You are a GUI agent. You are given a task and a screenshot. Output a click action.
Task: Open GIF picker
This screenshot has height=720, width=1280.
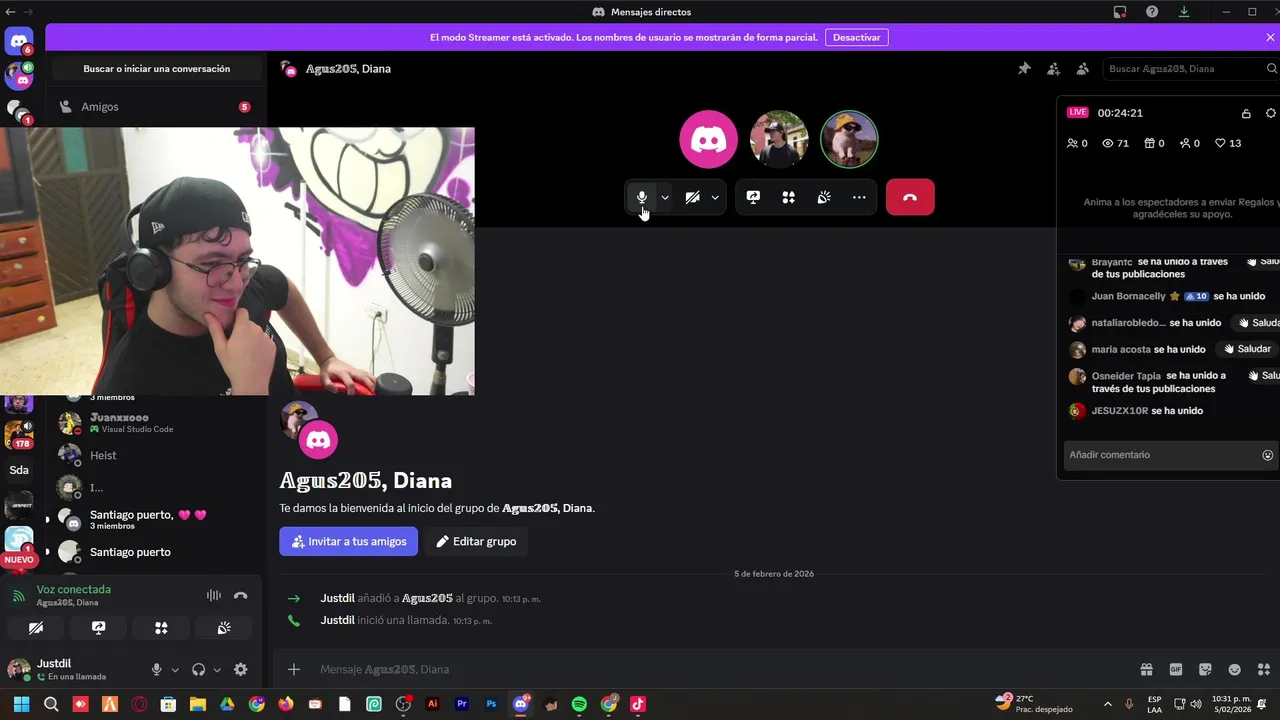tap(1176, 669)
